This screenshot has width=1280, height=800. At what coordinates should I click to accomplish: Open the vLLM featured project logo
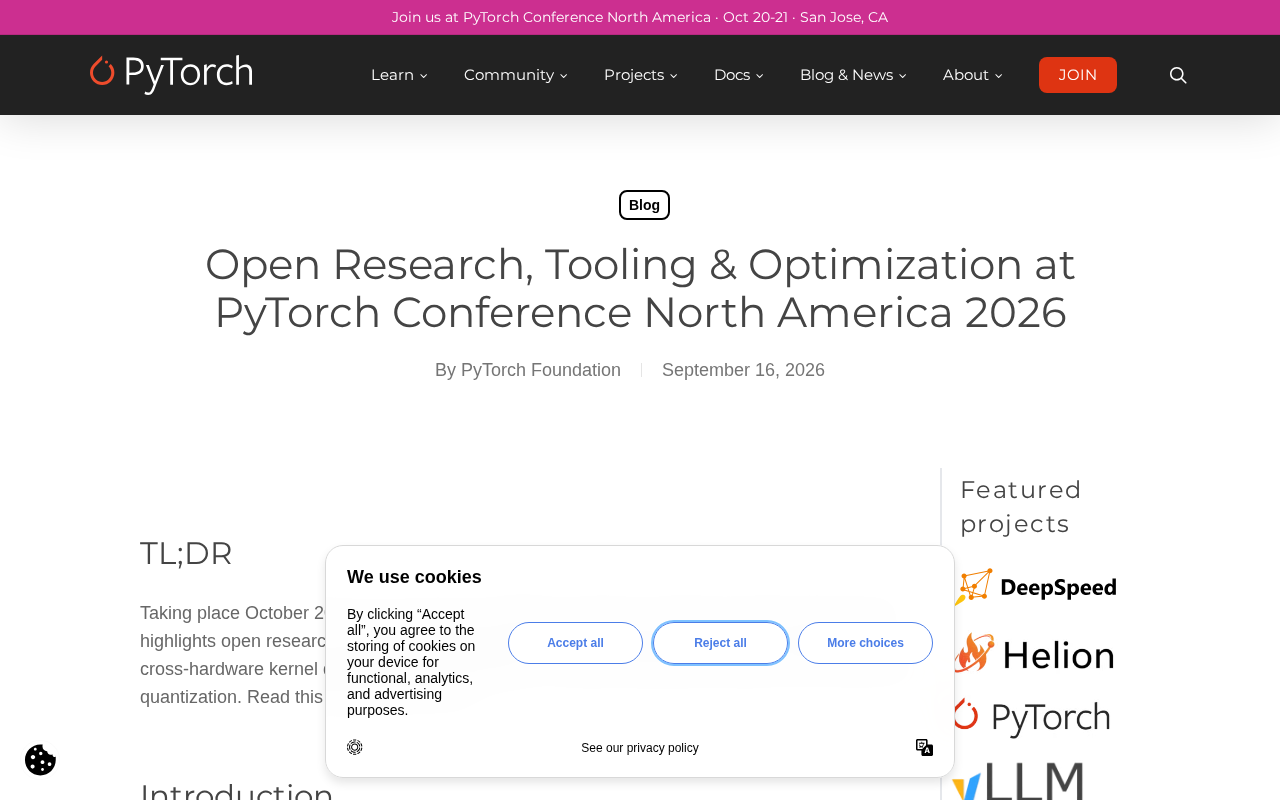point(1018,781)
